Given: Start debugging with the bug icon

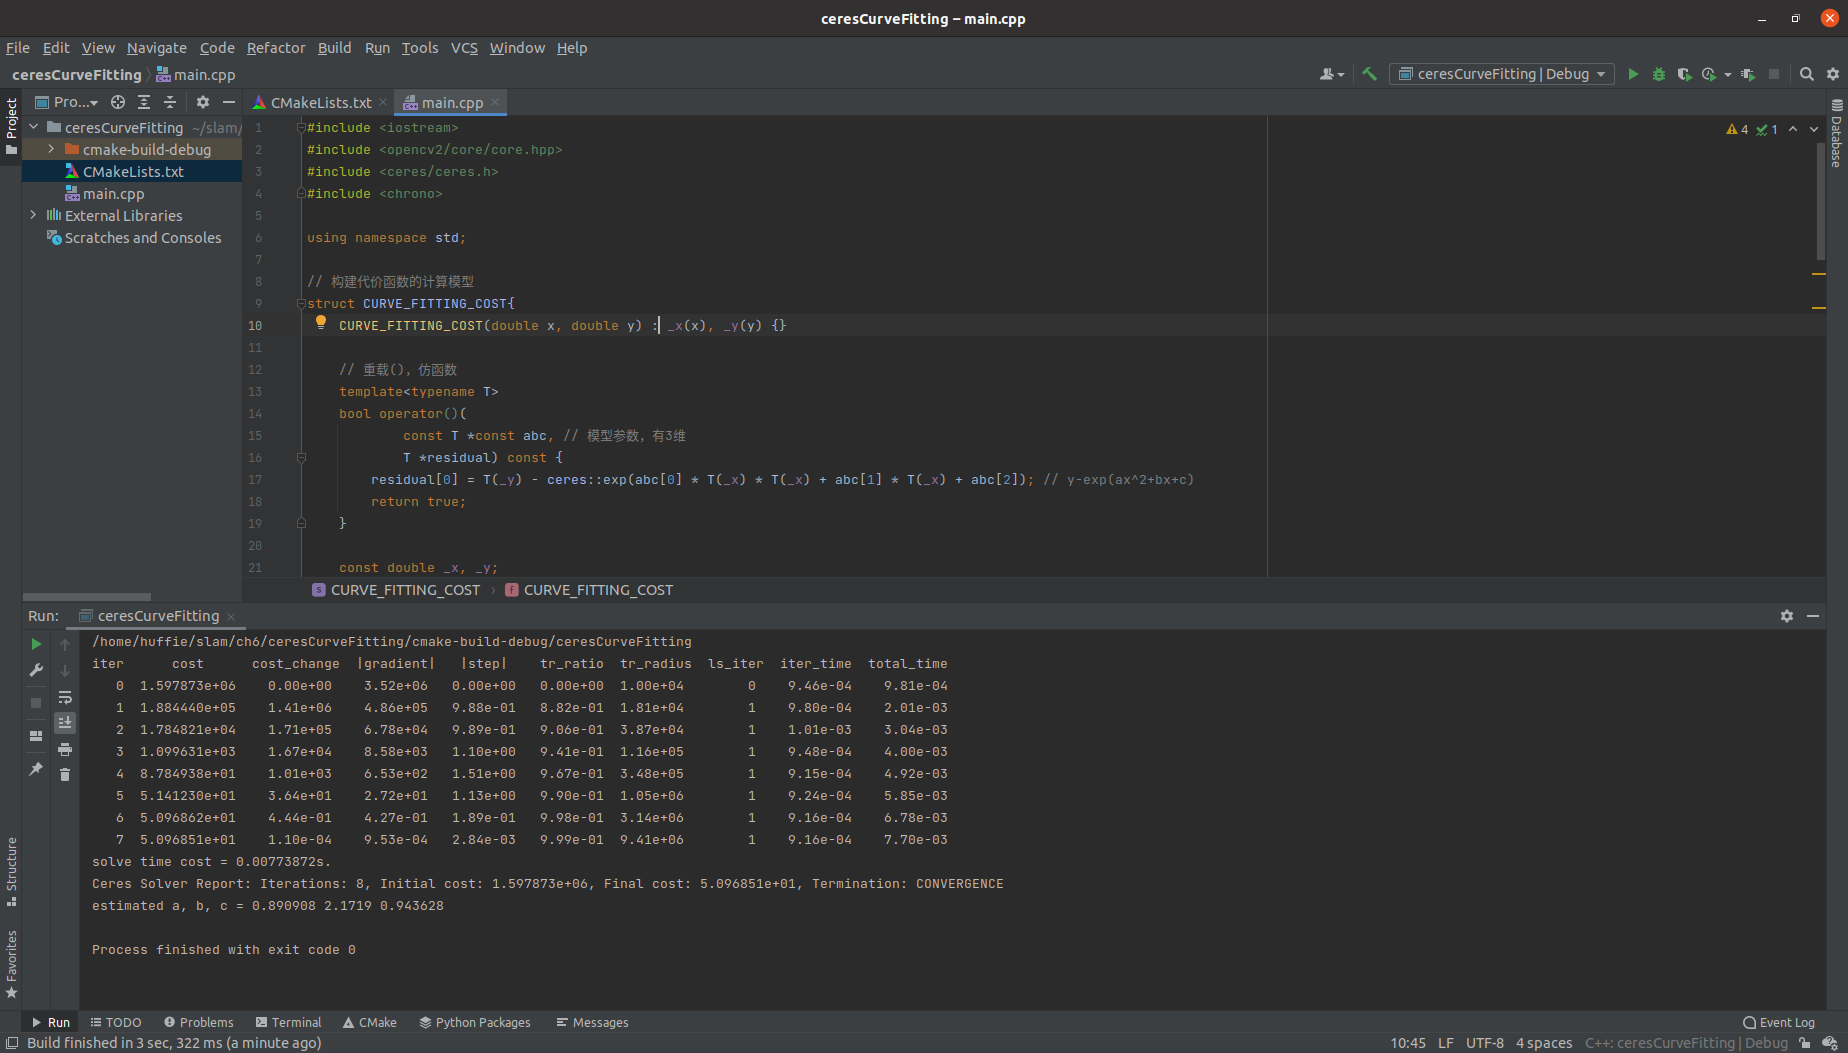Looking at the screenshot, I should click(1659, 74).
